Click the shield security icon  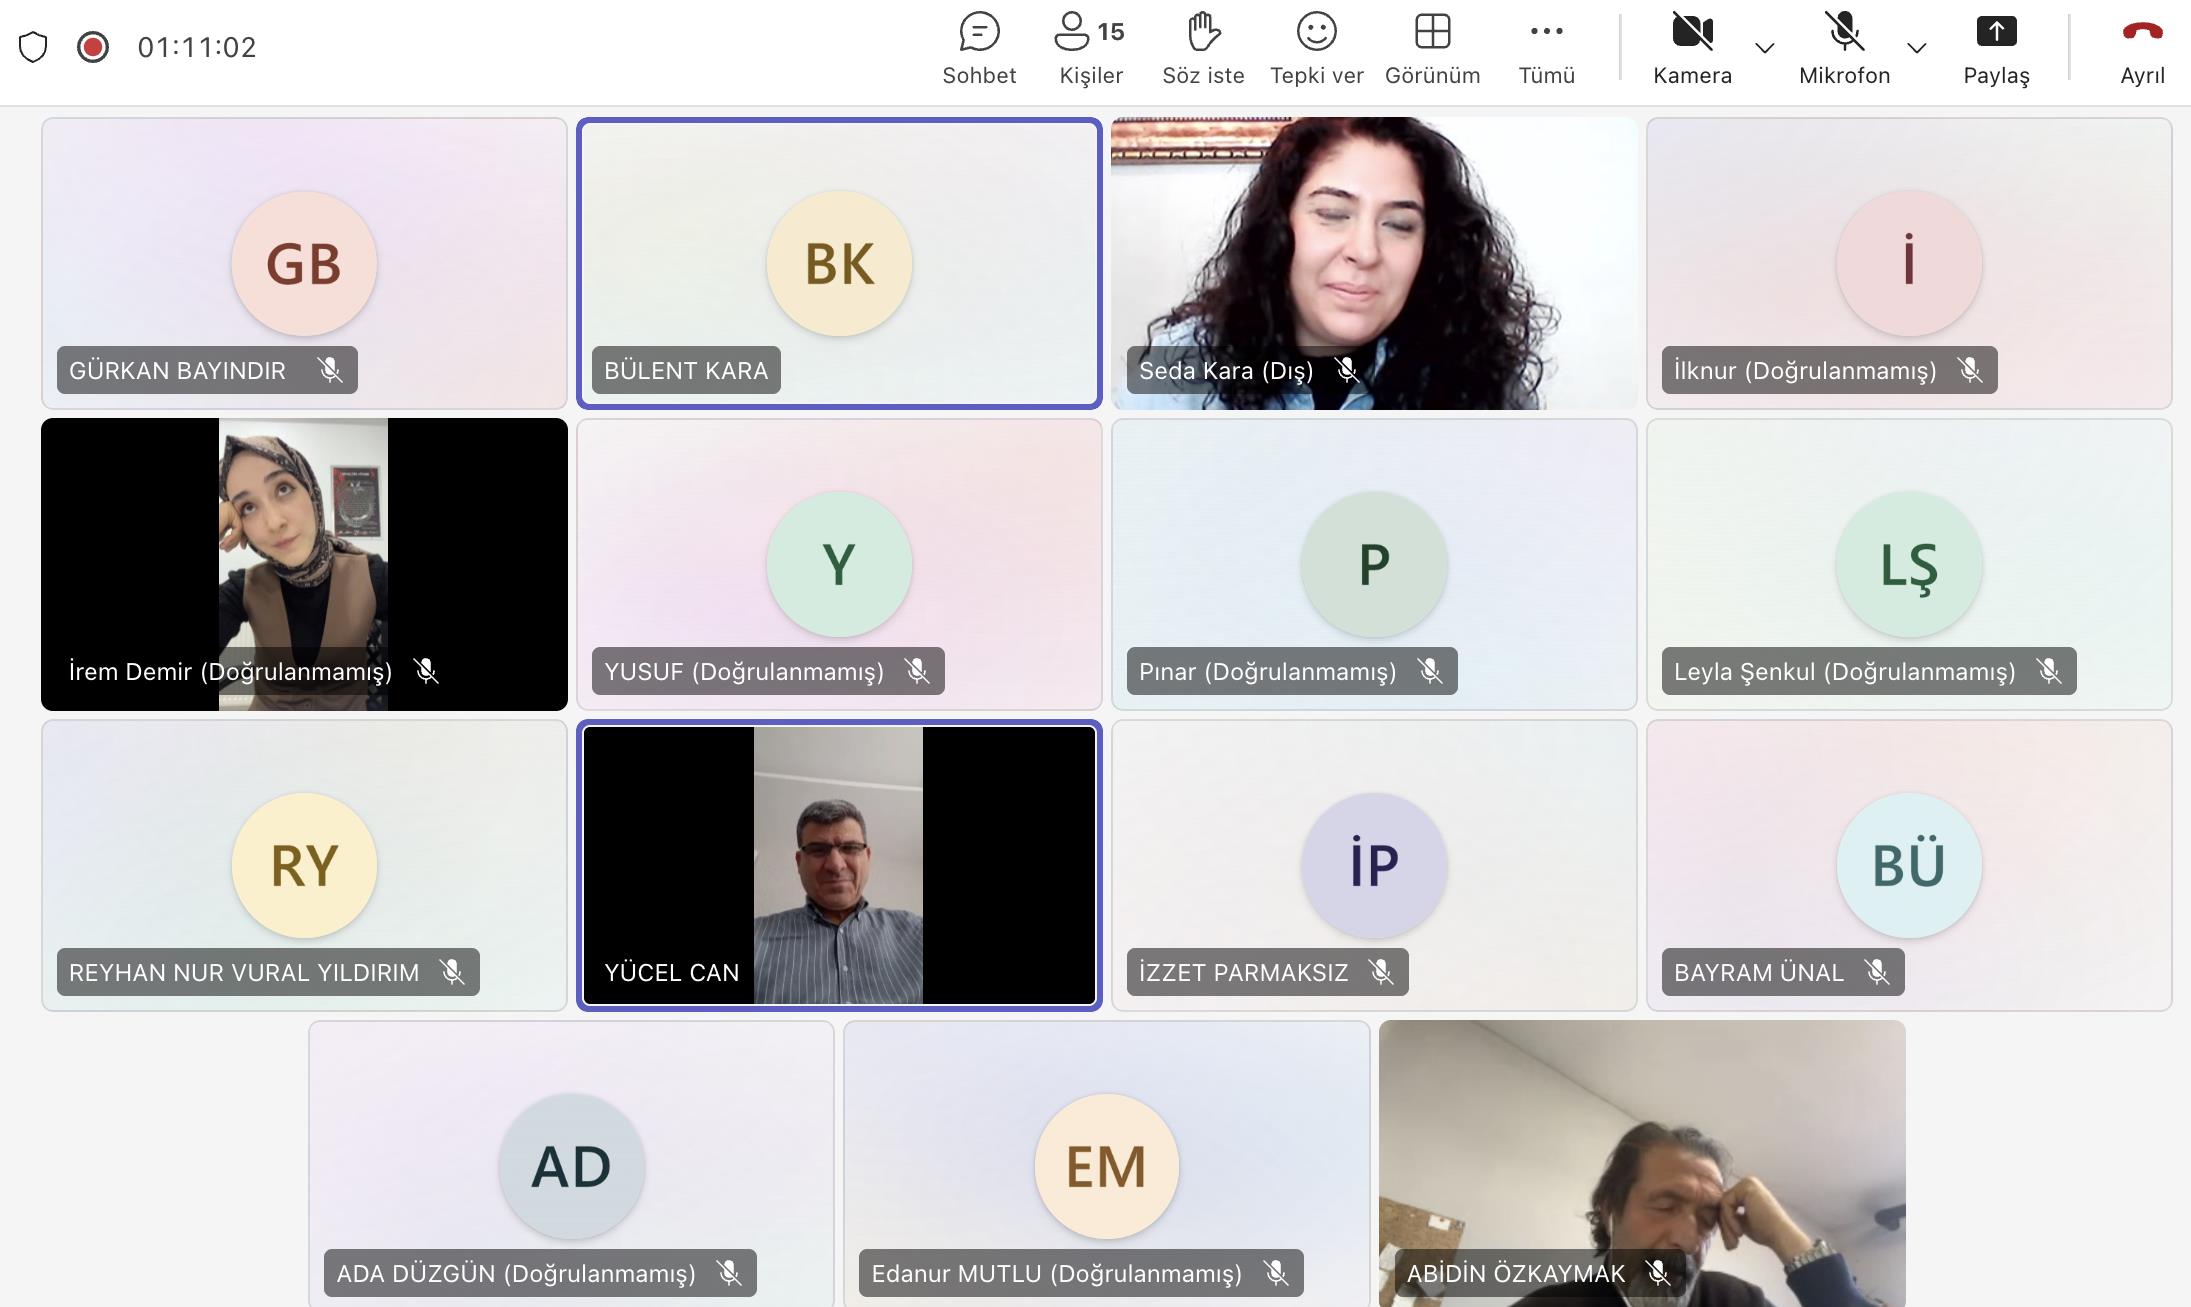(33, 47)
